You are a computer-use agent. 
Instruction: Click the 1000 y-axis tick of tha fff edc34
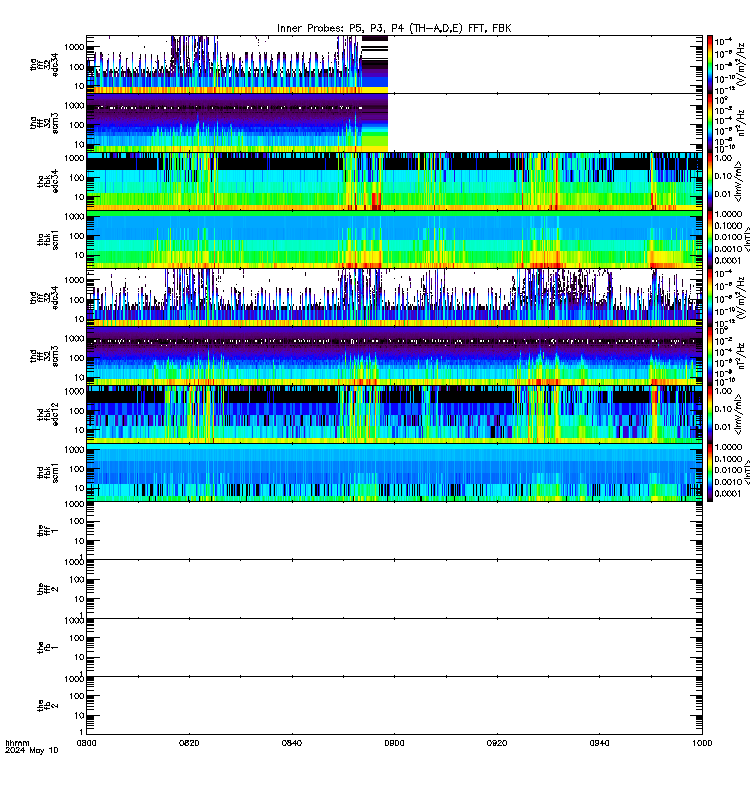point(74,47)
